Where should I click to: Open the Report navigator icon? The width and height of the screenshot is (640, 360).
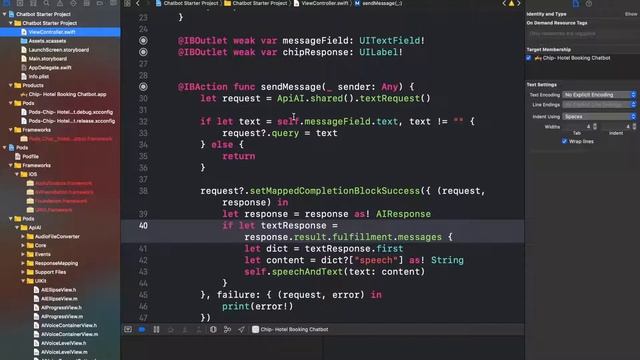coord(113,3)
